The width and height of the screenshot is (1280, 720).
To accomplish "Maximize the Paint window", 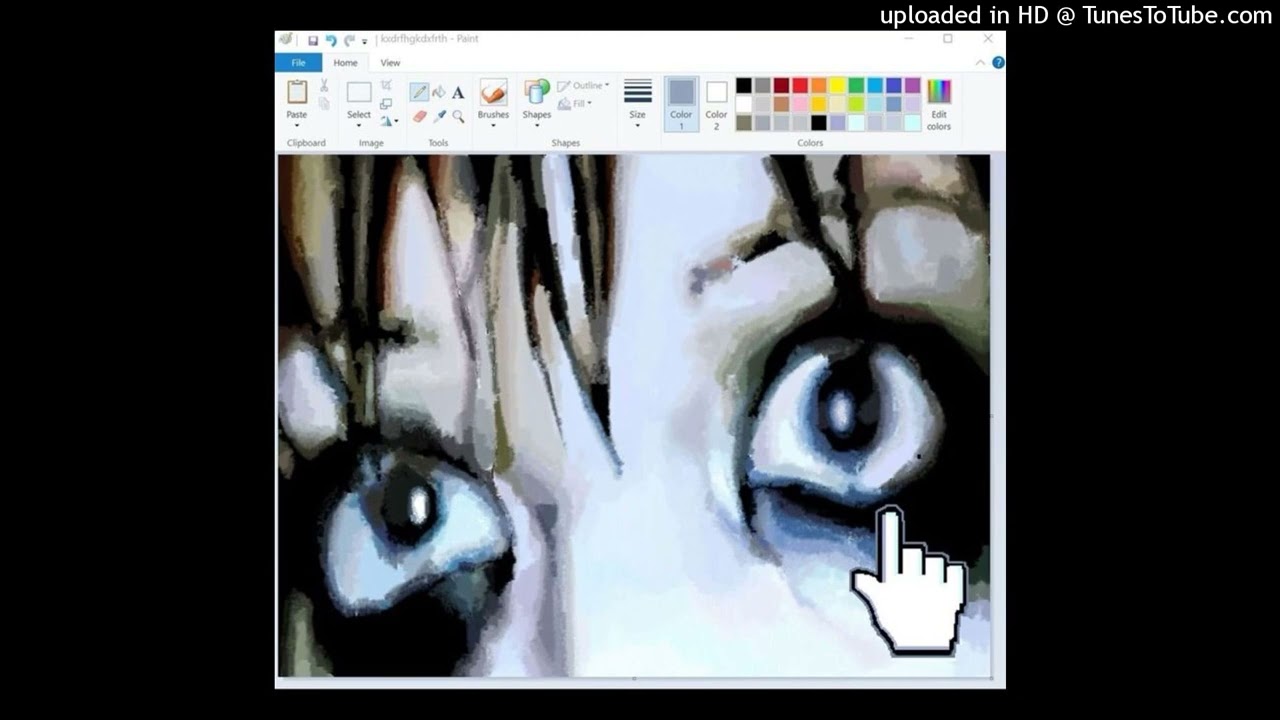I will (x=947, y=39).
